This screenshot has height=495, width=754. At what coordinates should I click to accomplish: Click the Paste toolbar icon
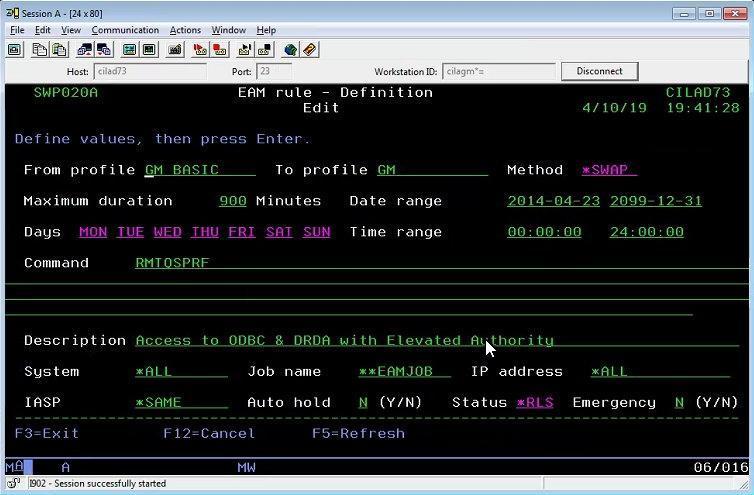[x=58, y=49]
